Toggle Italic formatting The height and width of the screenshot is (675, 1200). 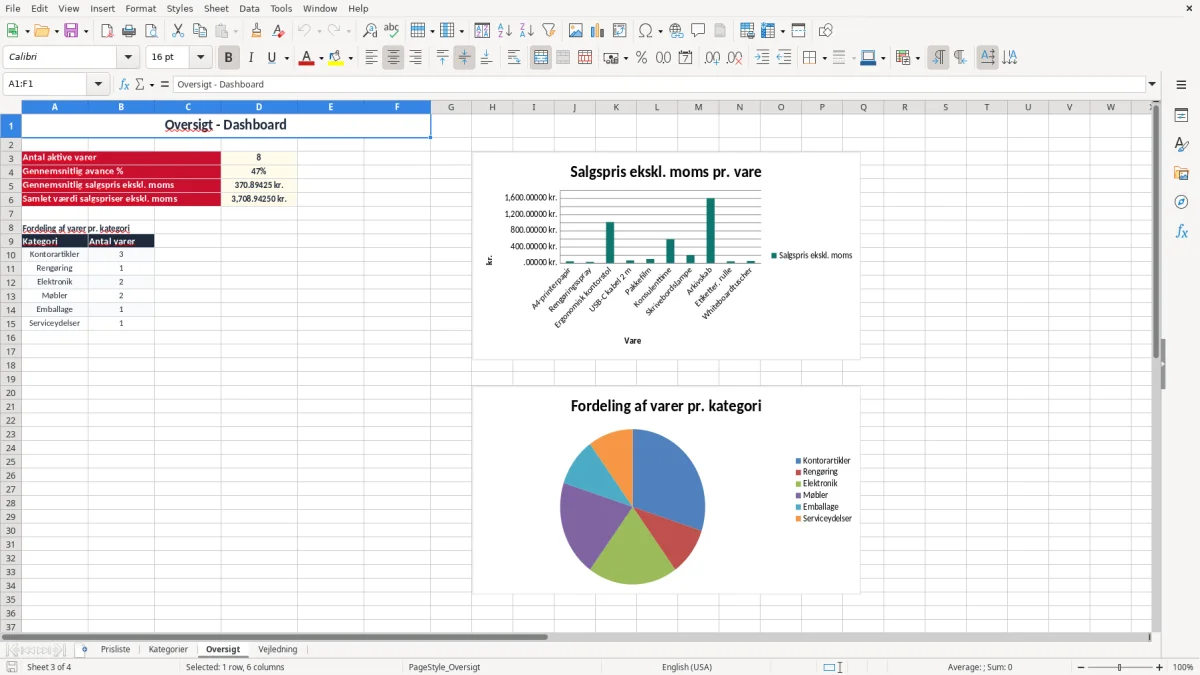click(x=251, y=58)
